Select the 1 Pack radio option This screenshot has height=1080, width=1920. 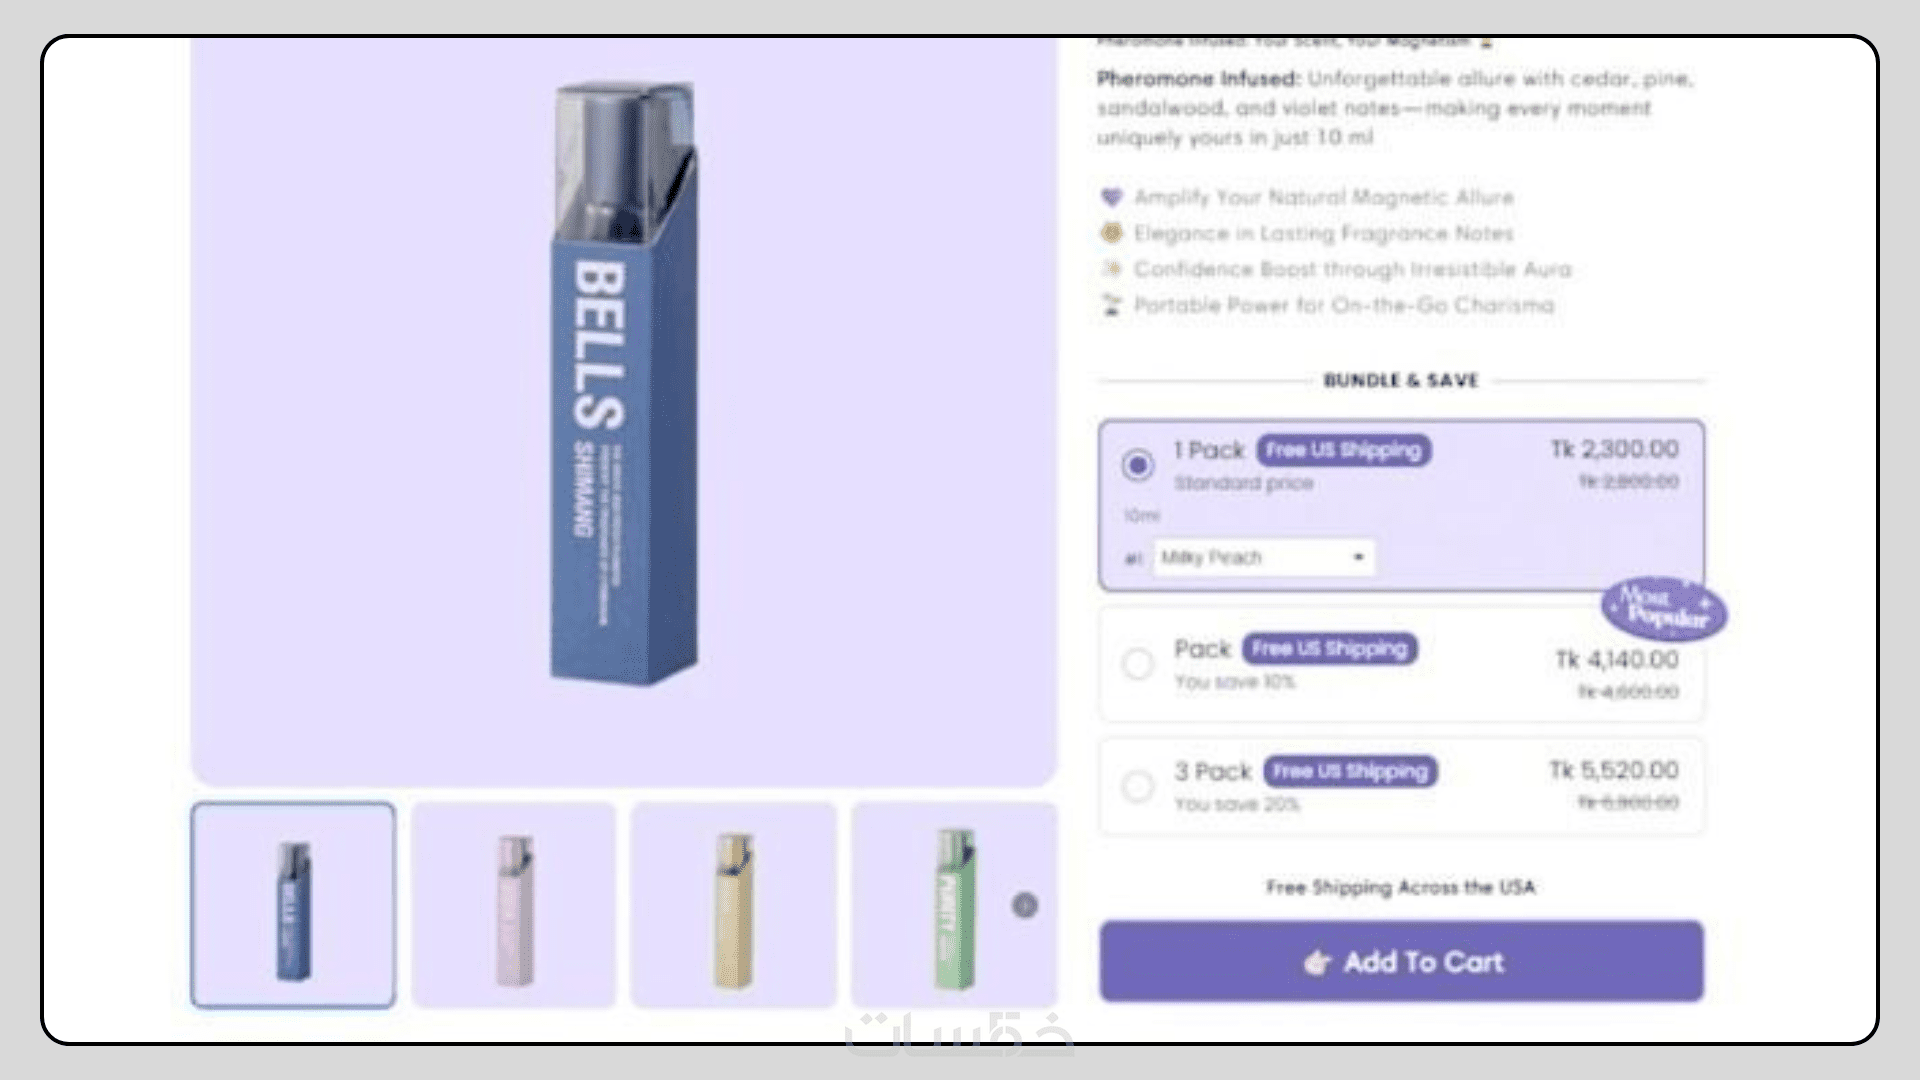tap(1138, 465)
